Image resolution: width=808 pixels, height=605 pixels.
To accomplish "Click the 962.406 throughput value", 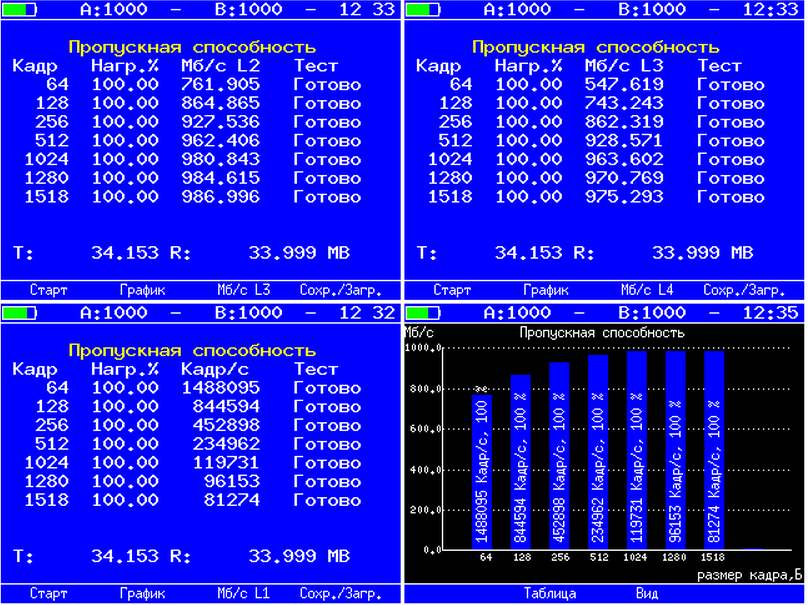I will [x=221, y=141].
